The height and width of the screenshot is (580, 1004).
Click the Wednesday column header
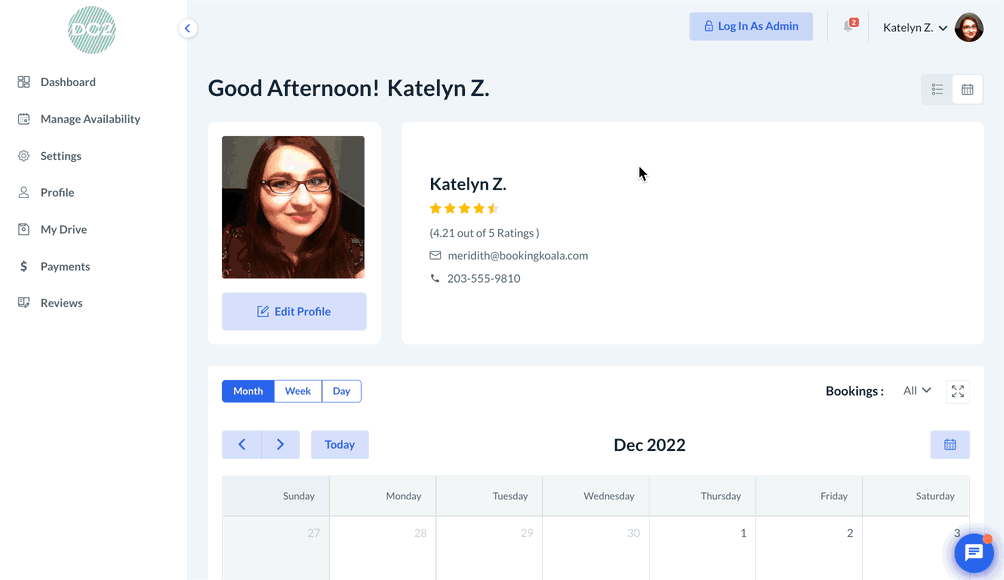click(x=596, y=496)
